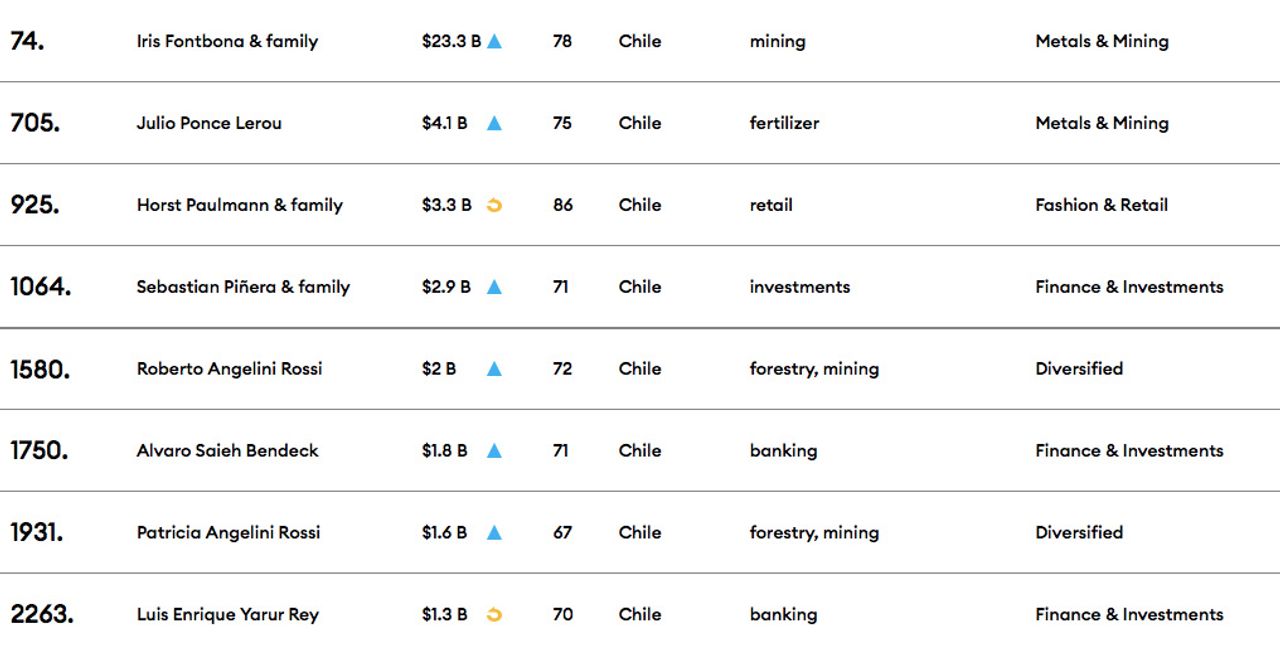Click blue up arrow beside $23.3 B
Screen dimensions: 1280x654
click(x=494, y=42)
